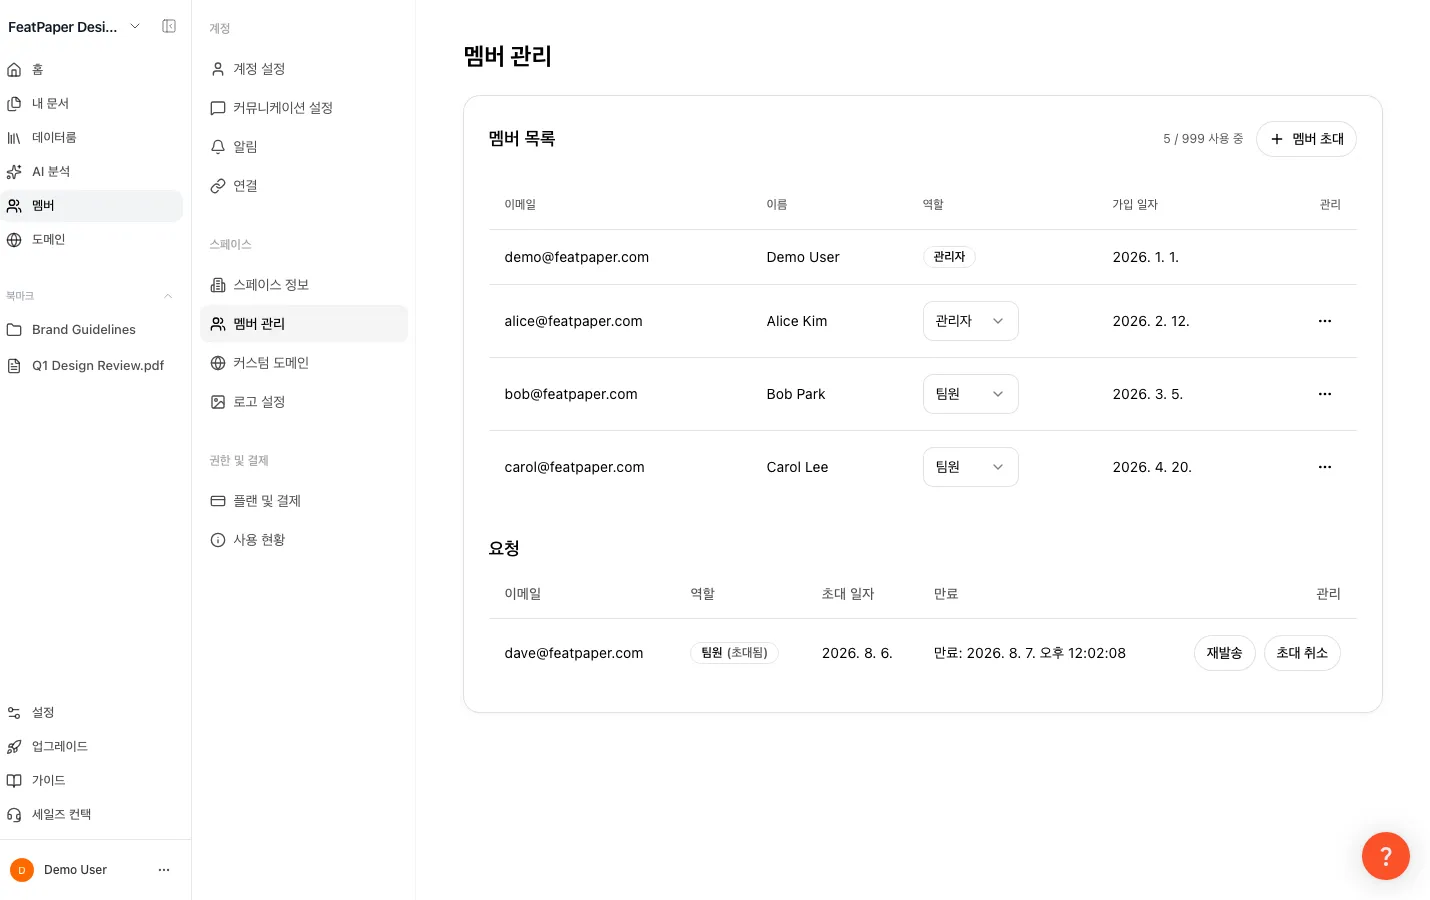Viewport: 1430px width, 900px height.
Task: Open more actions for Carol Lee row
Action: (x=1325, y=467)
